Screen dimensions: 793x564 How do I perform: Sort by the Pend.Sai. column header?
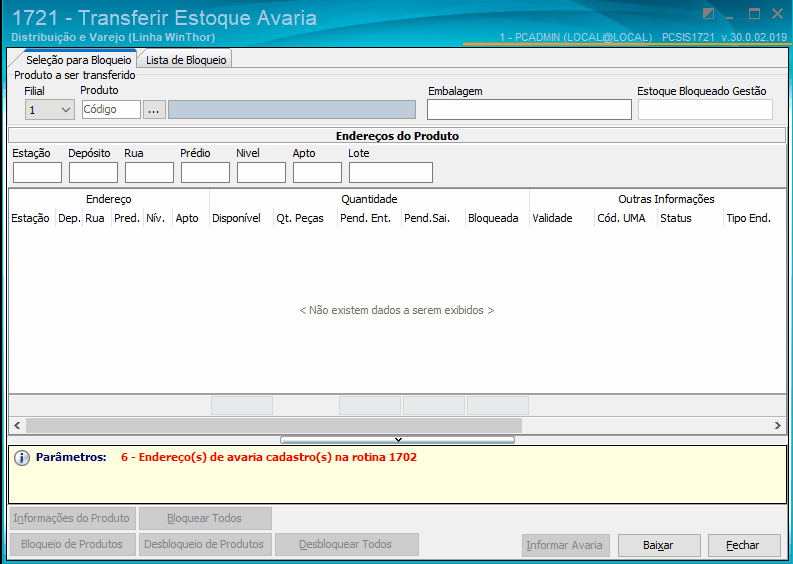click(x=433, y=218)
